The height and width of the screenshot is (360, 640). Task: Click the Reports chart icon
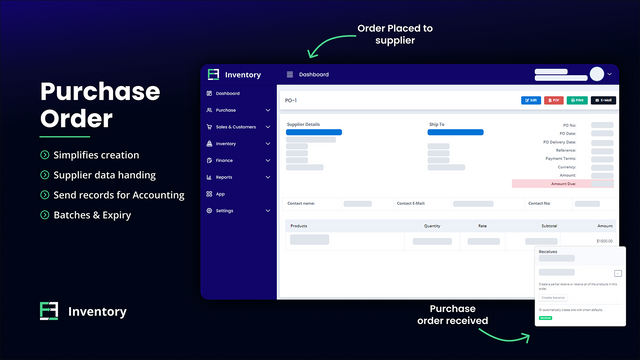pos(209,177)
